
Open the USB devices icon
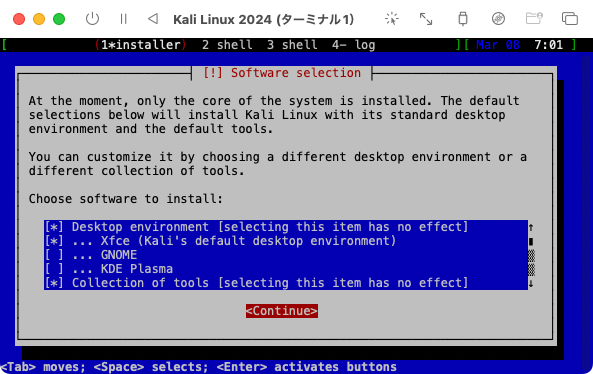[463, 19]
